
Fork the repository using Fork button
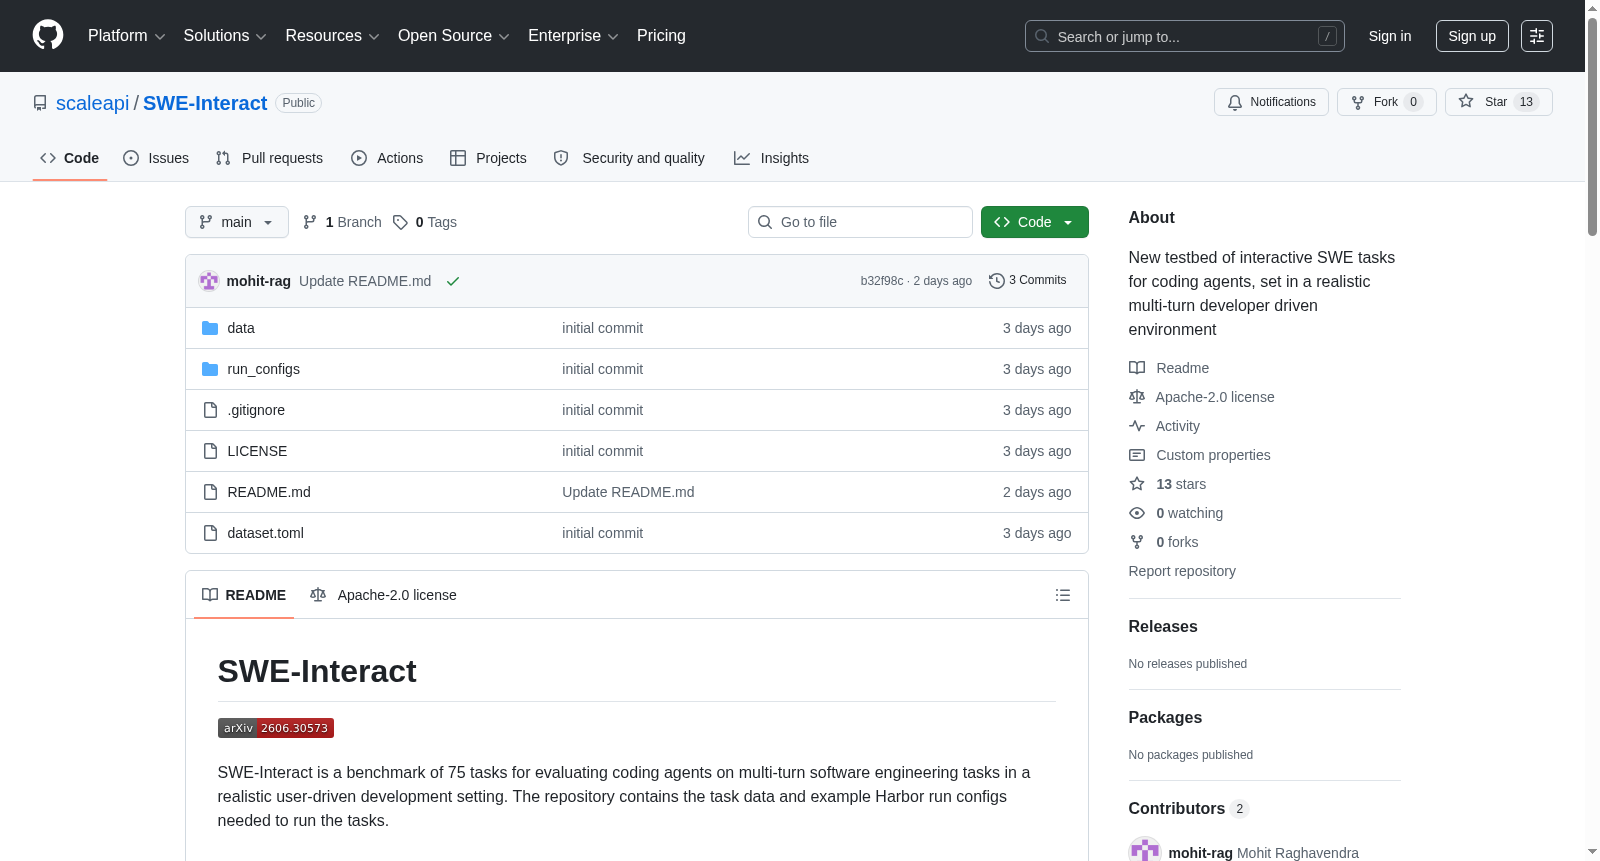(1387, 102)
